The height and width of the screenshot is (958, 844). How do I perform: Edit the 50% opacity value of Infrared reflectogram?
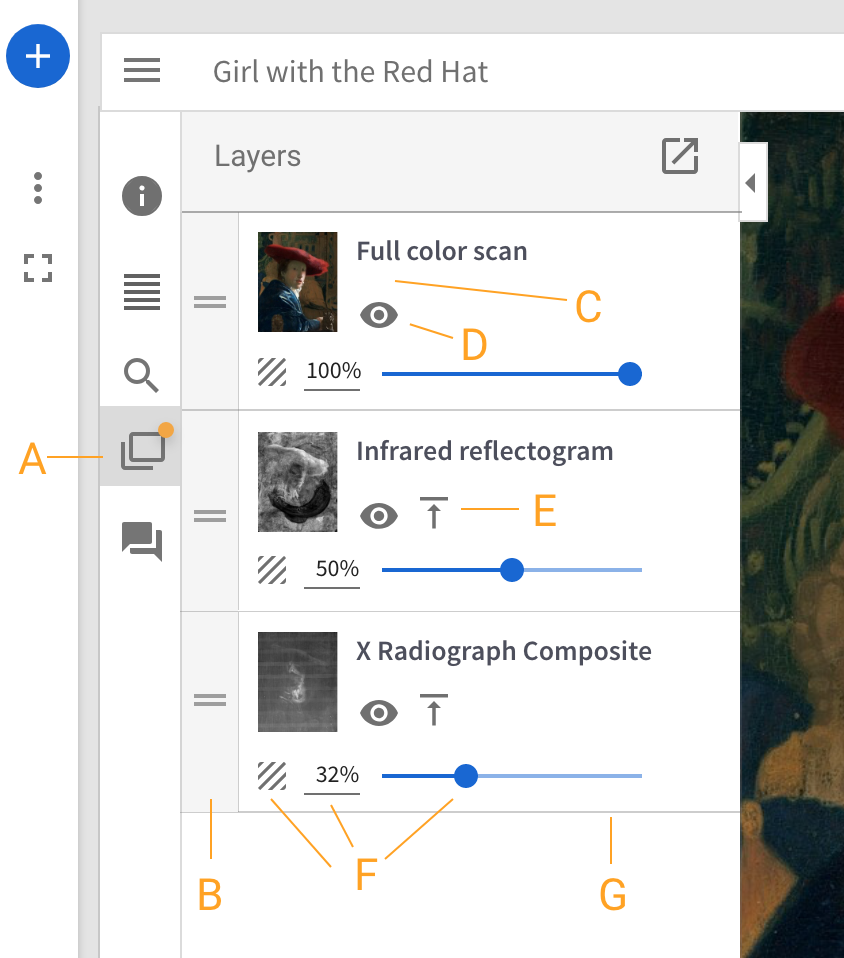[331, 567]
